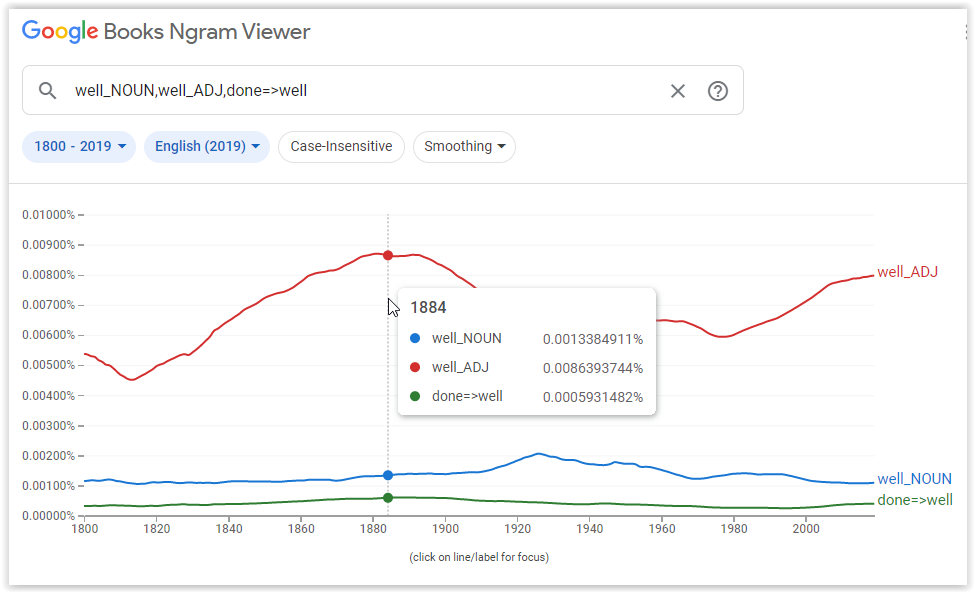Click the 0.00500% y-axis label
The image size is (975, 593).
tap(49, 365)
